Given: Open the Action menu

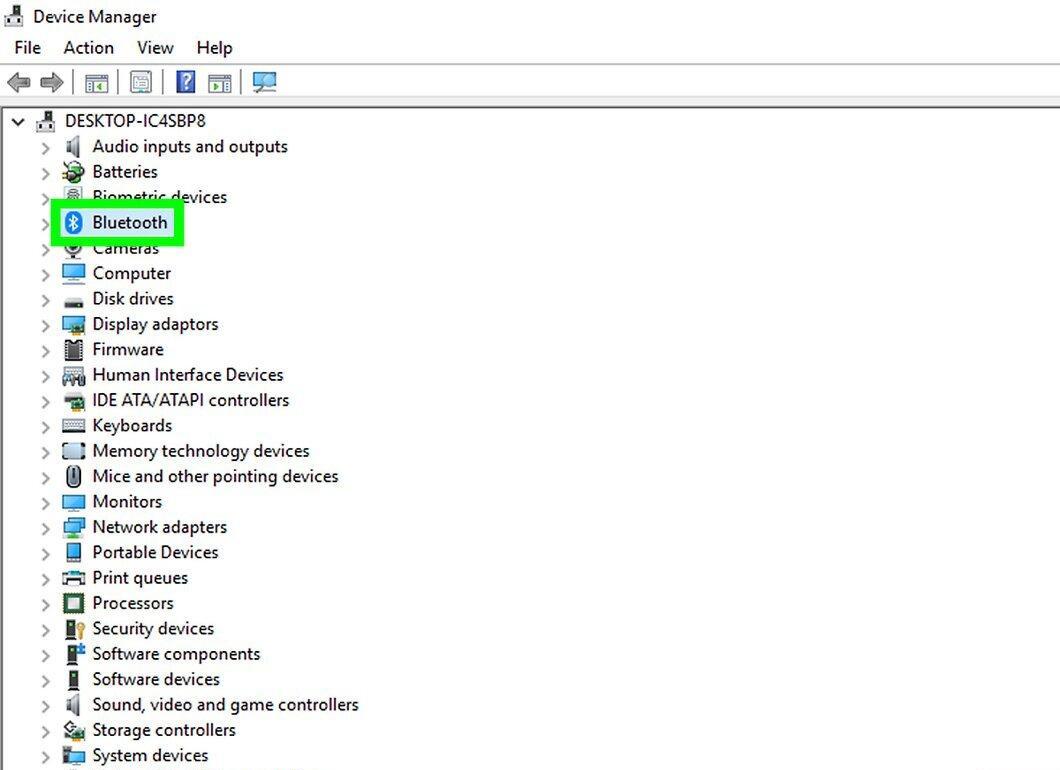Looking at the screenshot, I should (89, 48).
